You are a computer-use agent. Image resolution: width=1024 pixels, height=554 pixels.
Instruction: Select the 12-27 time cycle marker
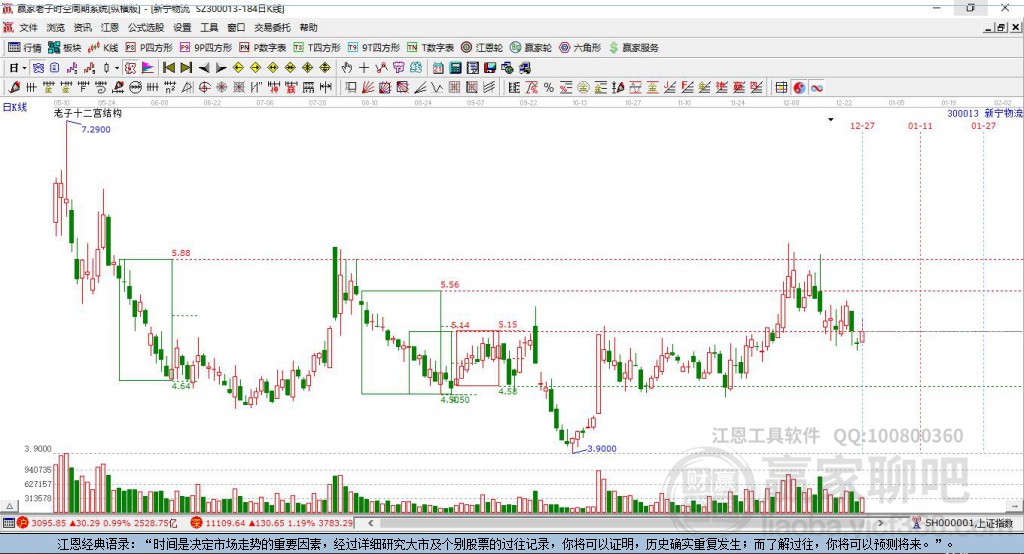click(x=862, y=125)
